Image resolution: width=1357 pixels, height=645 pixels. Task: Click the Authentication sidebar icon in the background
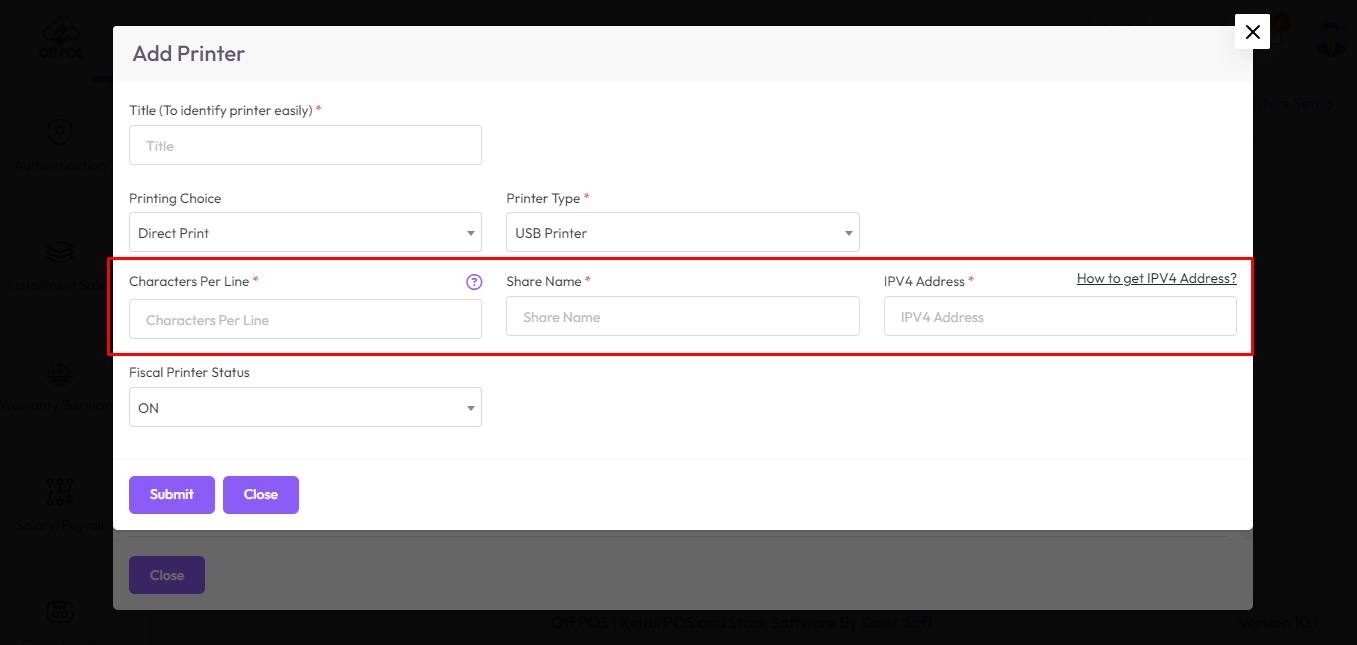[60, 132]
